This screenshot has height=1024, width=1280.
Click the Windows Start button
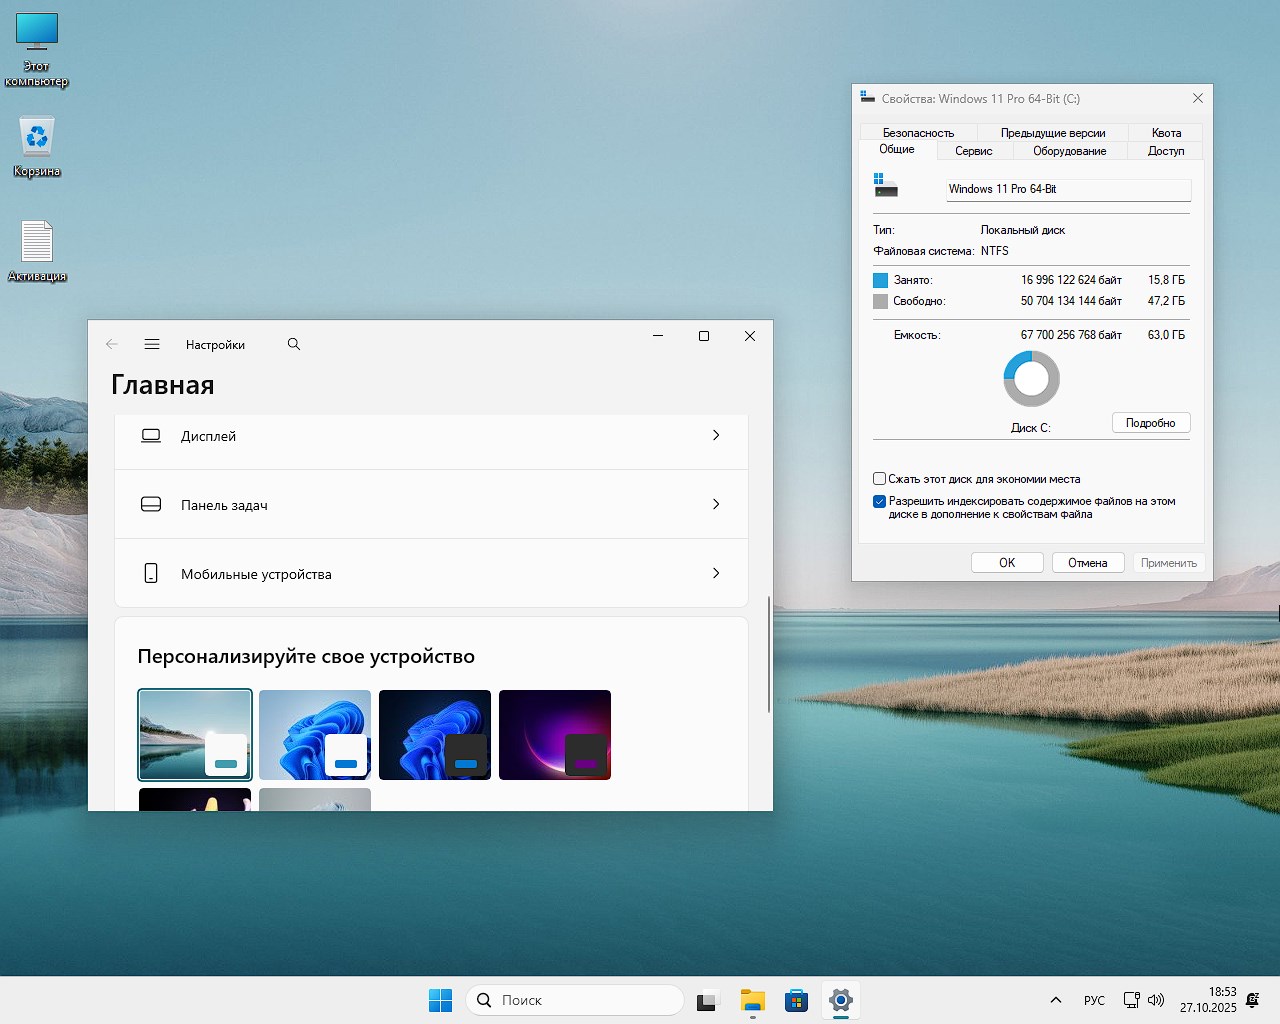point(440,1000)
